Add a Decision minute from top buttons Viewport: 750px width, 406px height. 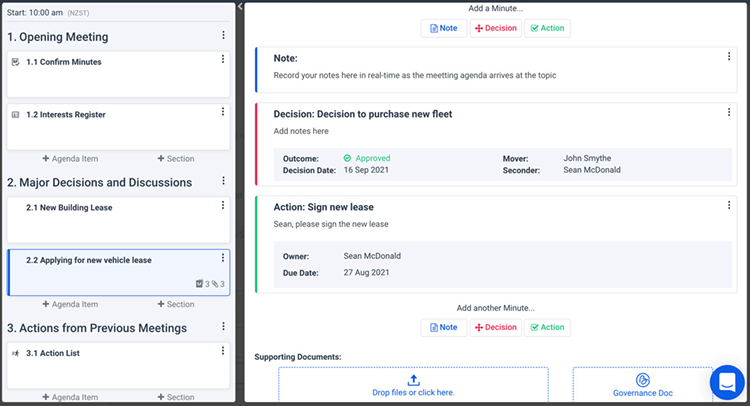tap(496, 28)
